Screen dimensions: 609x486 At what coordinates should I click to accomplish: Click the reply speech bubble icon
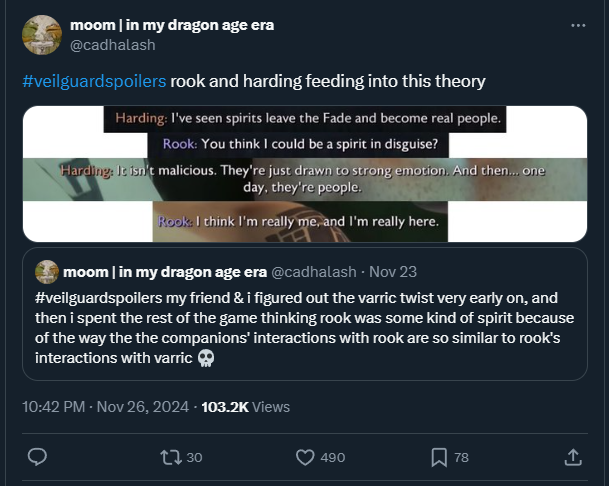[x=36, y=457]
